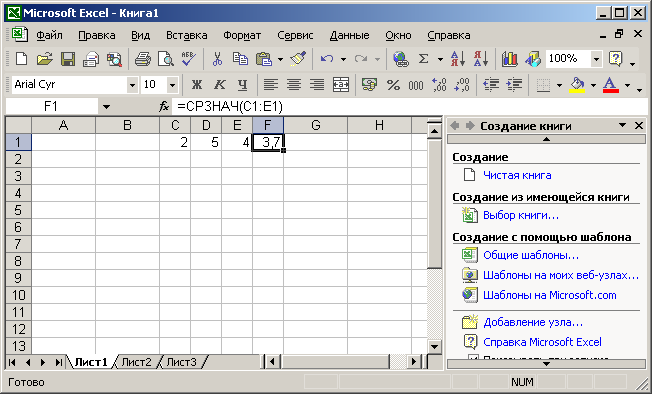The height and width of the screenshot is (394, 652).
Task: Open the Drawing toolbar icon
Action: [x=533, y=59]
